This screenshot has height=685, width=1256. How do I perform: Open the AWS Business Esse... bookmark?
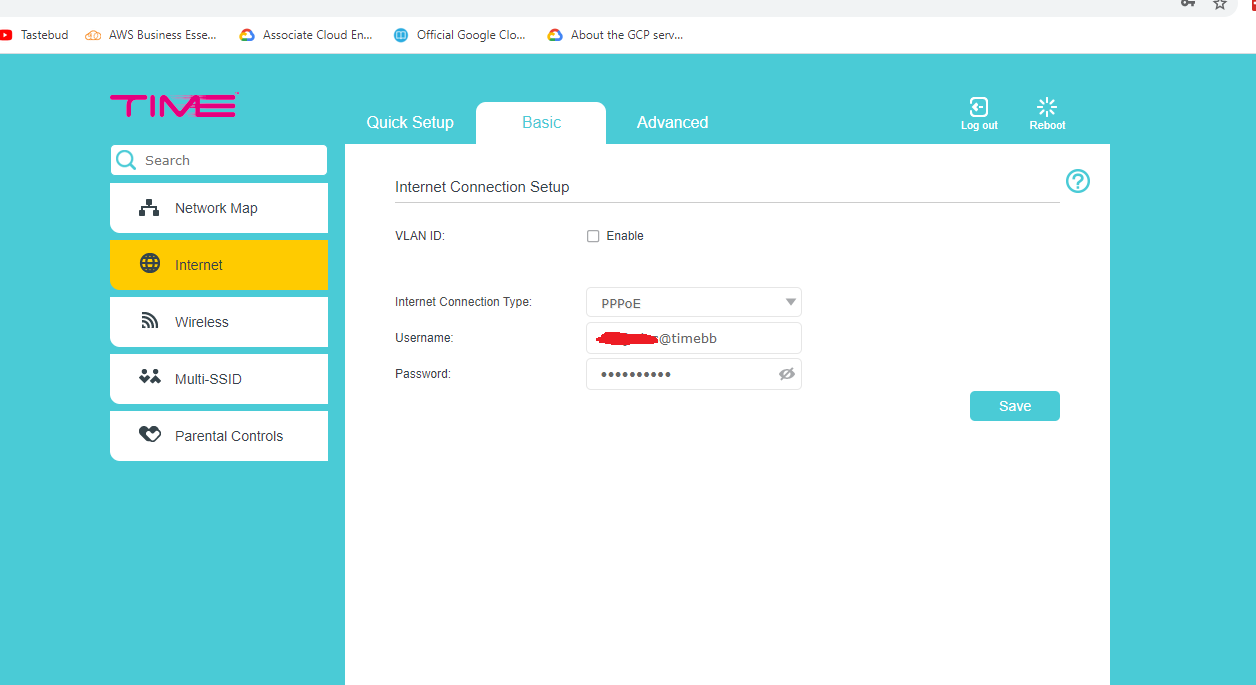click(151, 35)
